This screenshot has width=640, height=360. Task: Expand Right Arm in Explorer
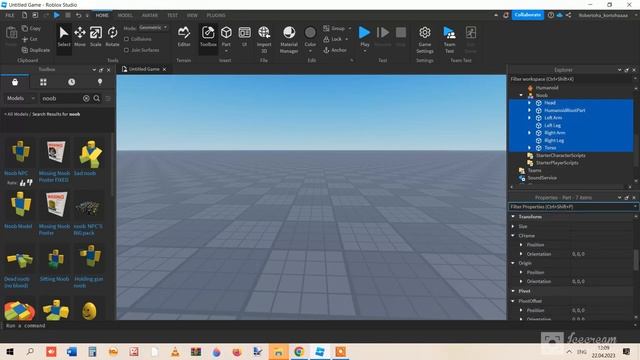pyautogui.click(x=529, y=133)
